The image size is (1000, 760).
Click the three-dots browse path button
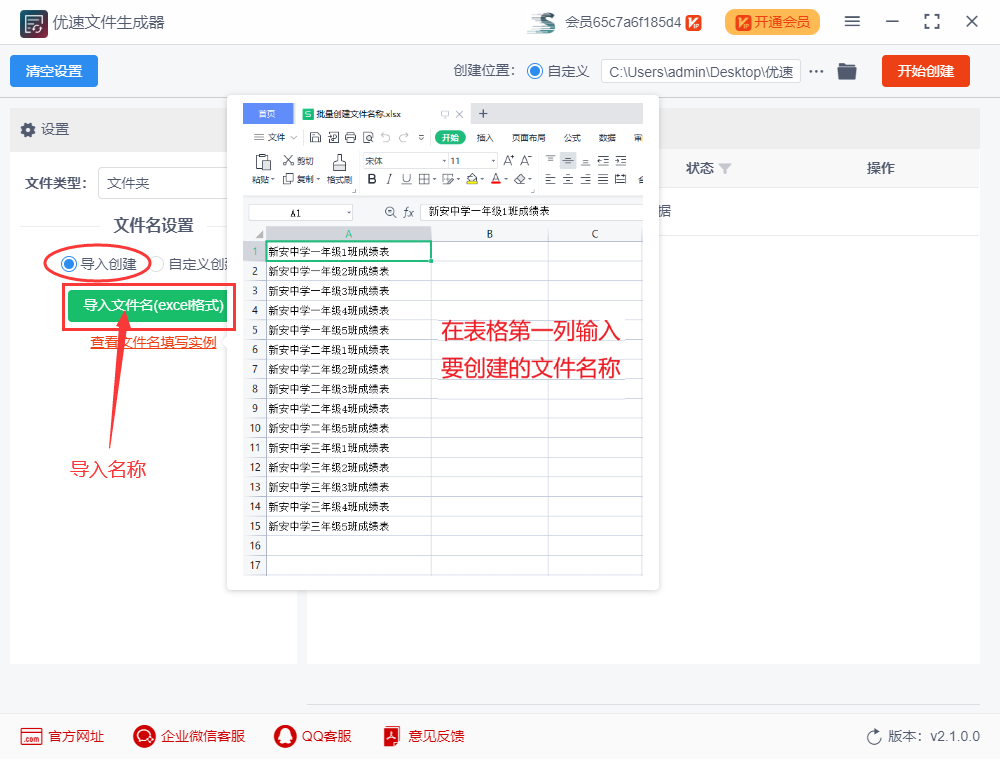pyautogui.click(x=816, y=71)
